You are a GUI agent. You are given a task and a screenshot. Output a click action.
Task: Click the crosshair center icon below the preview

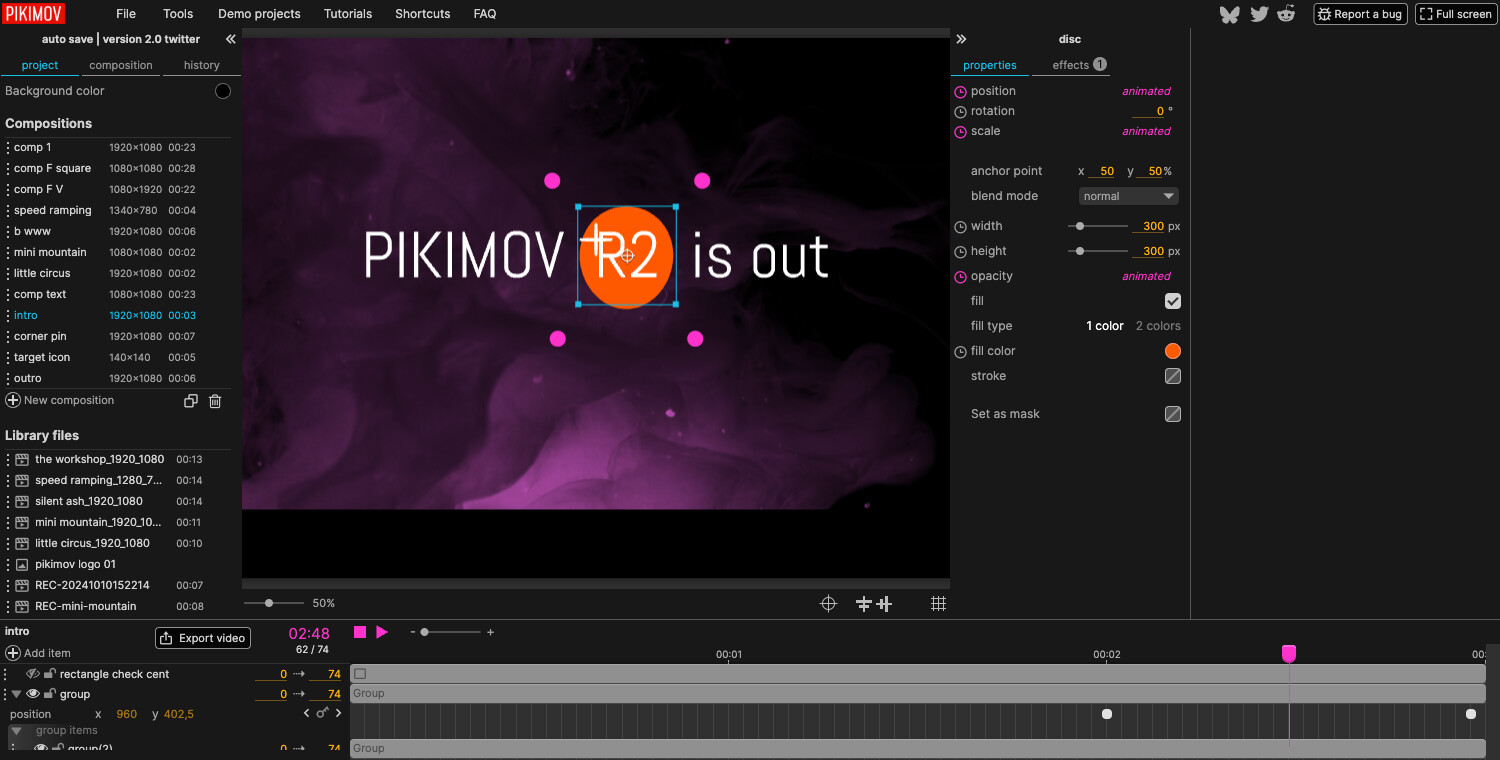828,604
